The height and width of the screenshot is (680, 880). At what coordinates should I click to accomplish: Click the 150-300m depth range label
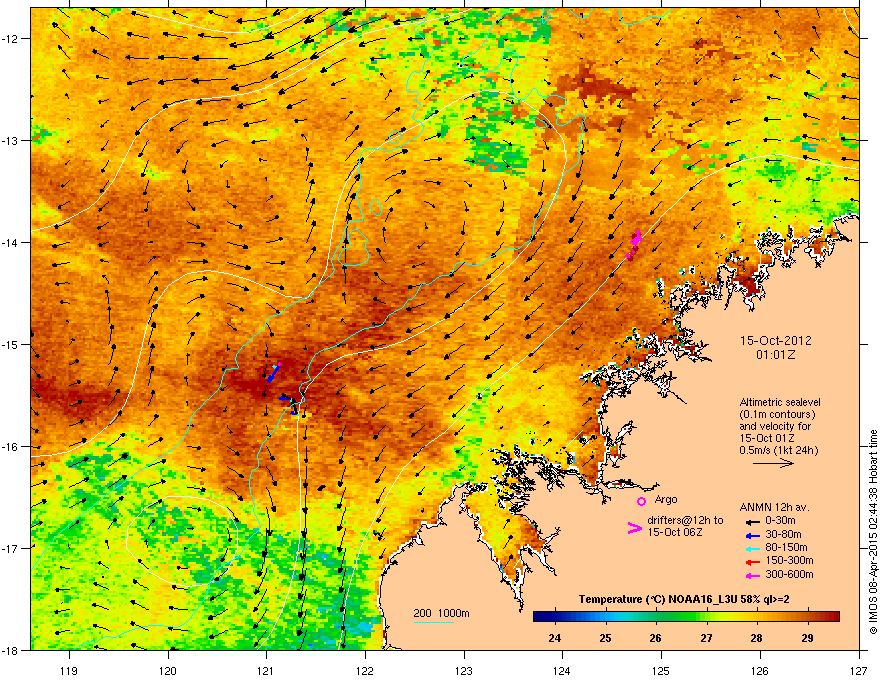point(789,560)
